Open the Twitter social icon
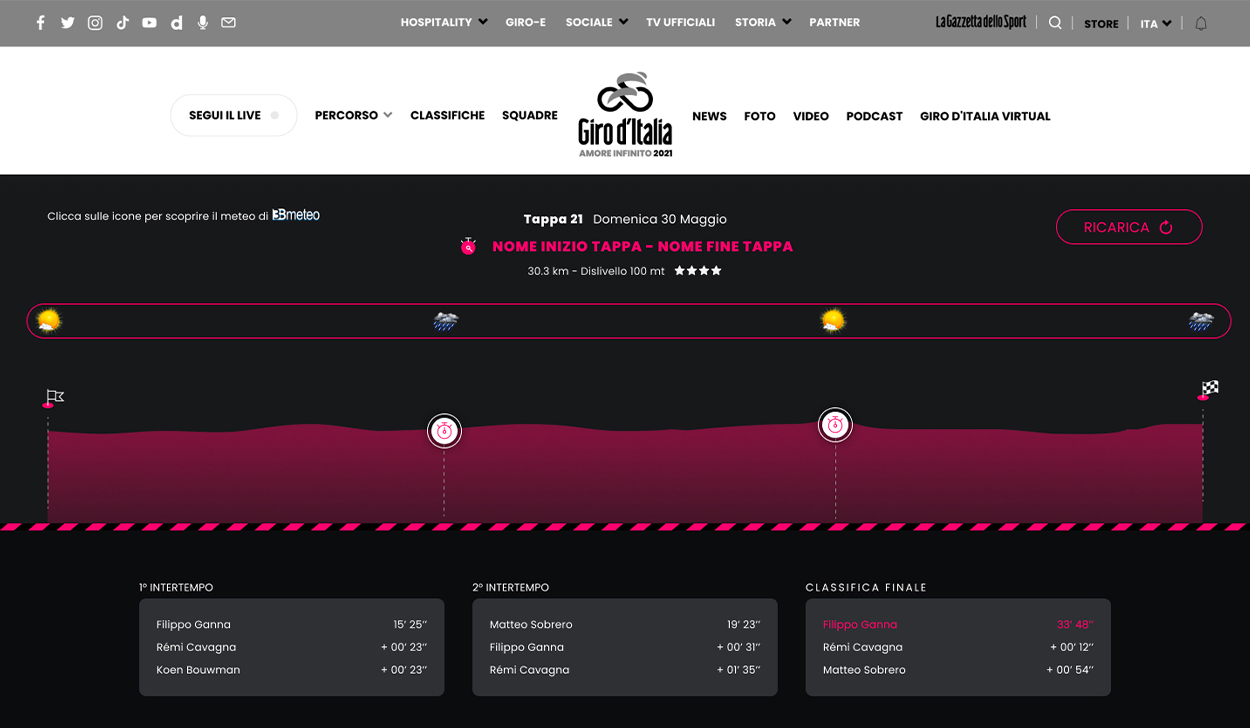This screenshot has height=728, width=1250. 68,23
